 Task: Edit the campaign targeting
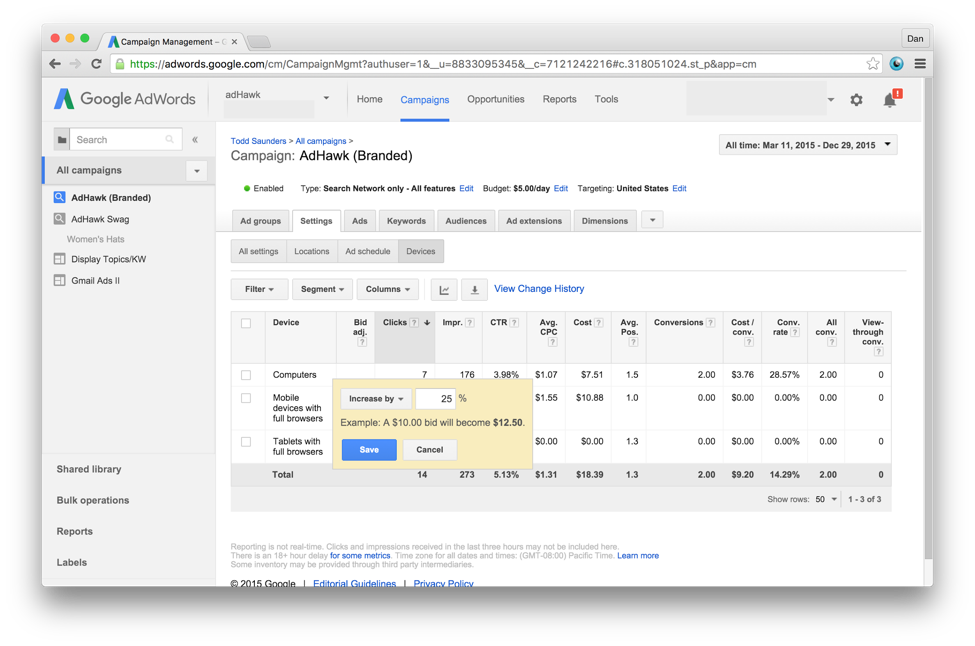(679, 188)
